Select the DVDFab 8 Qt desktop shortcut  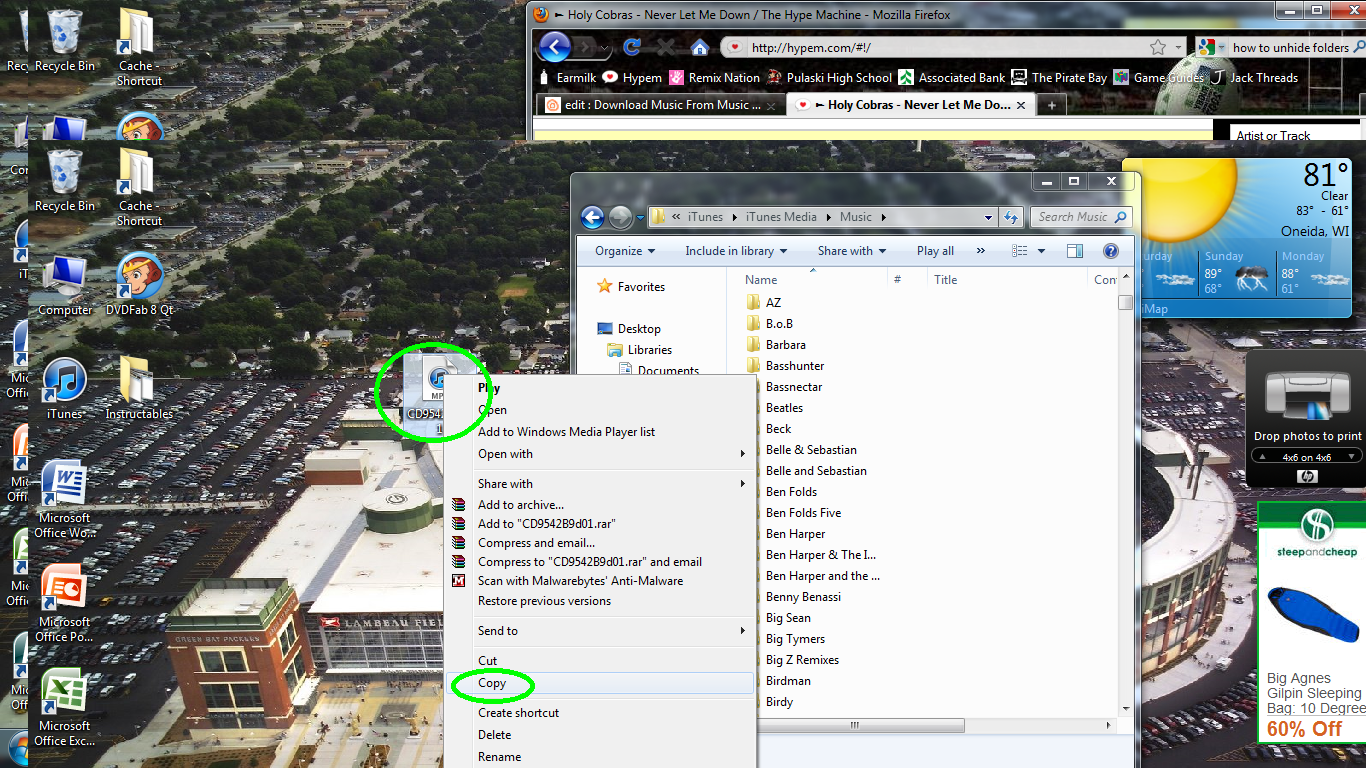(140, 285)
